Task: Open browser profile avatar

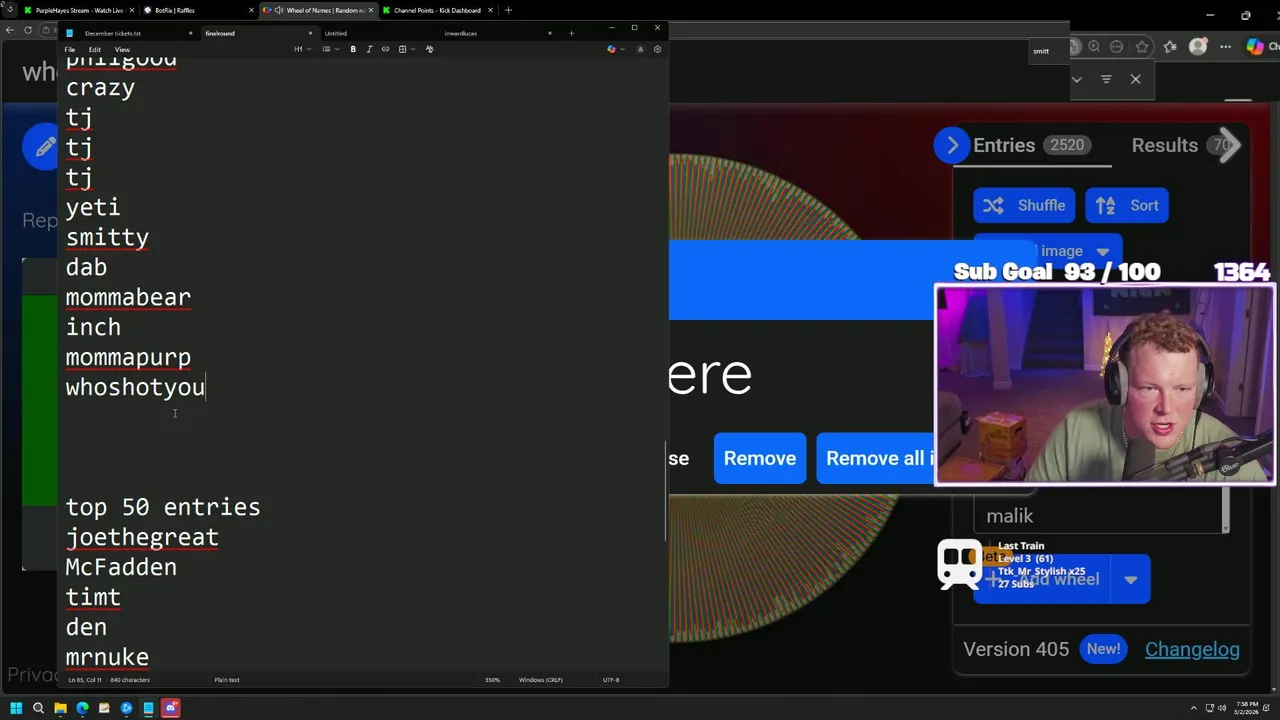Action: coord(1198,47)
